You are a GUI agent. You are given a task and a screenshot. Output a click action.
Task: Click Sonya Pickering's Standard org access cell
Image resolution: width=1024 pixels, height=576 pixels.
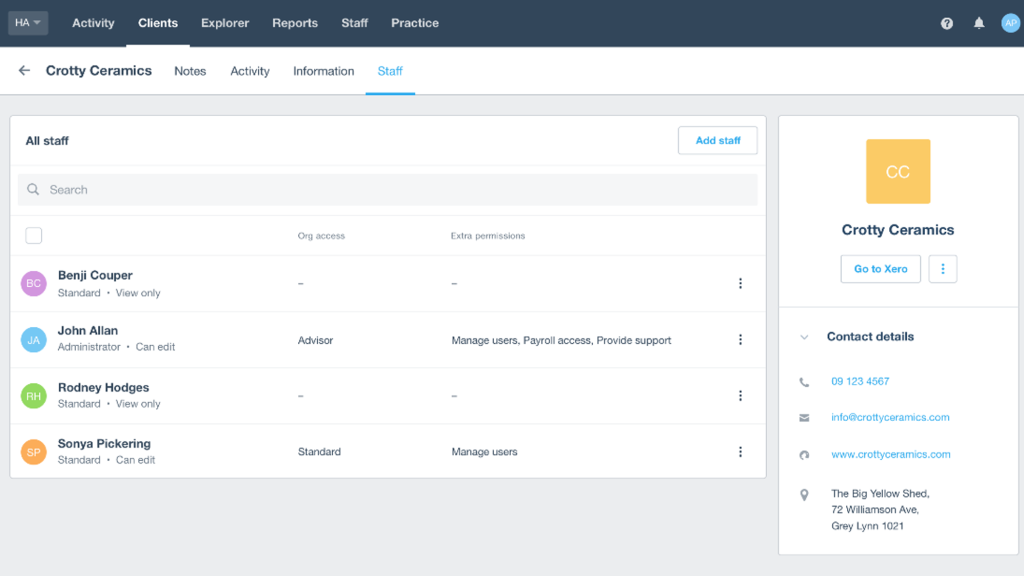click(319, 452)
